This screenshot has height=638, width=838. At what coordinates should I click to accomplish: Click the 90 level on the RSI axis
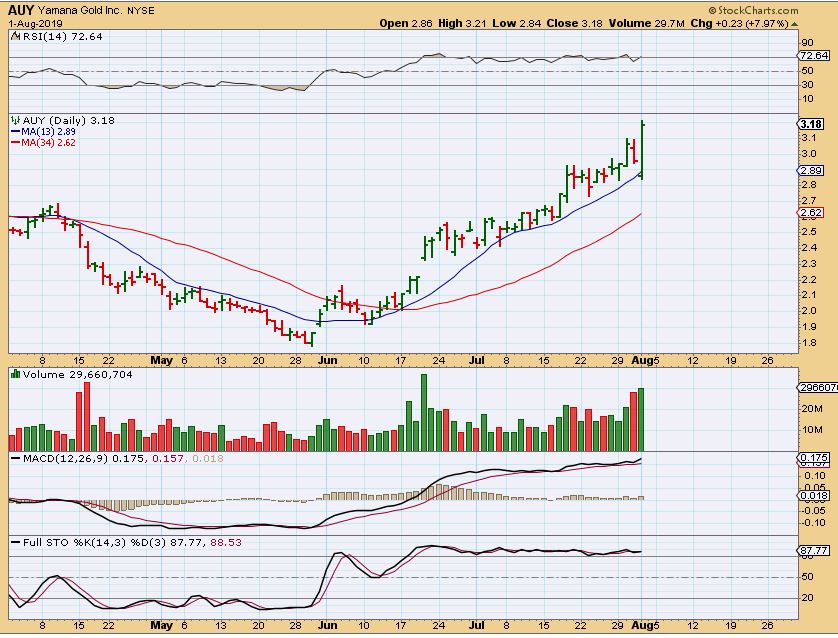[x=808, y=43]
